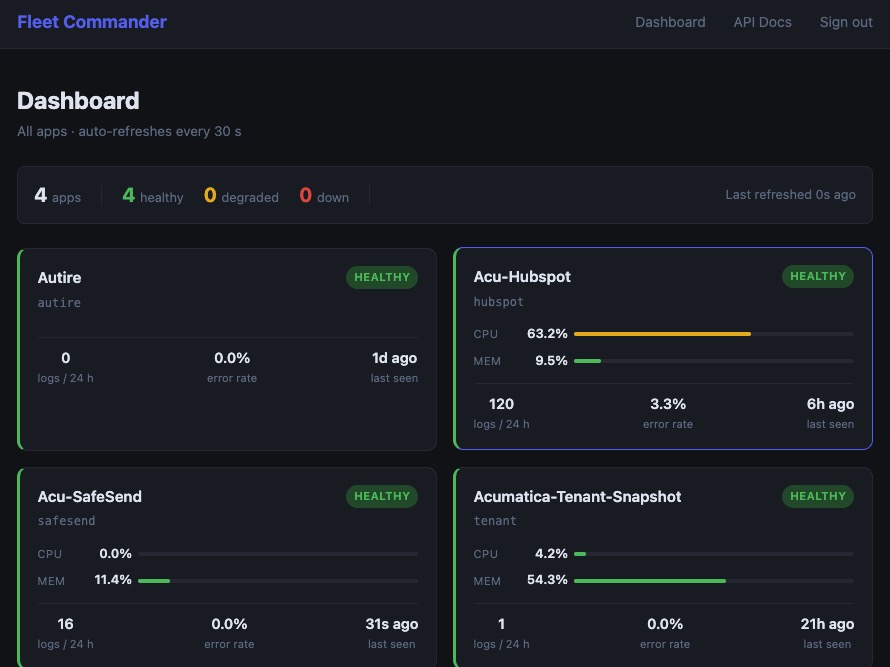This screenshot has width=890, height=667.
Task: Click the Acu-Hubspot CPU 63.2% usage bar
Action: [x=713, y=334]
